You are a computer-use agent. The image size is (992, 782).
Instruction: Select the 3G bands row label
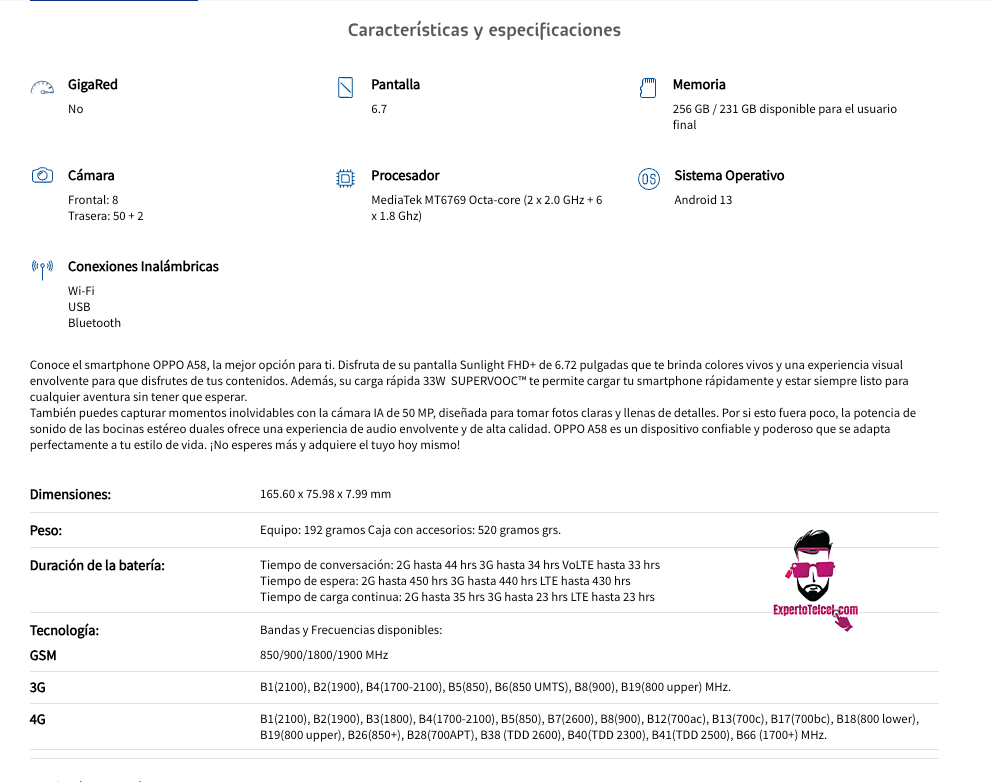(37, 688)
